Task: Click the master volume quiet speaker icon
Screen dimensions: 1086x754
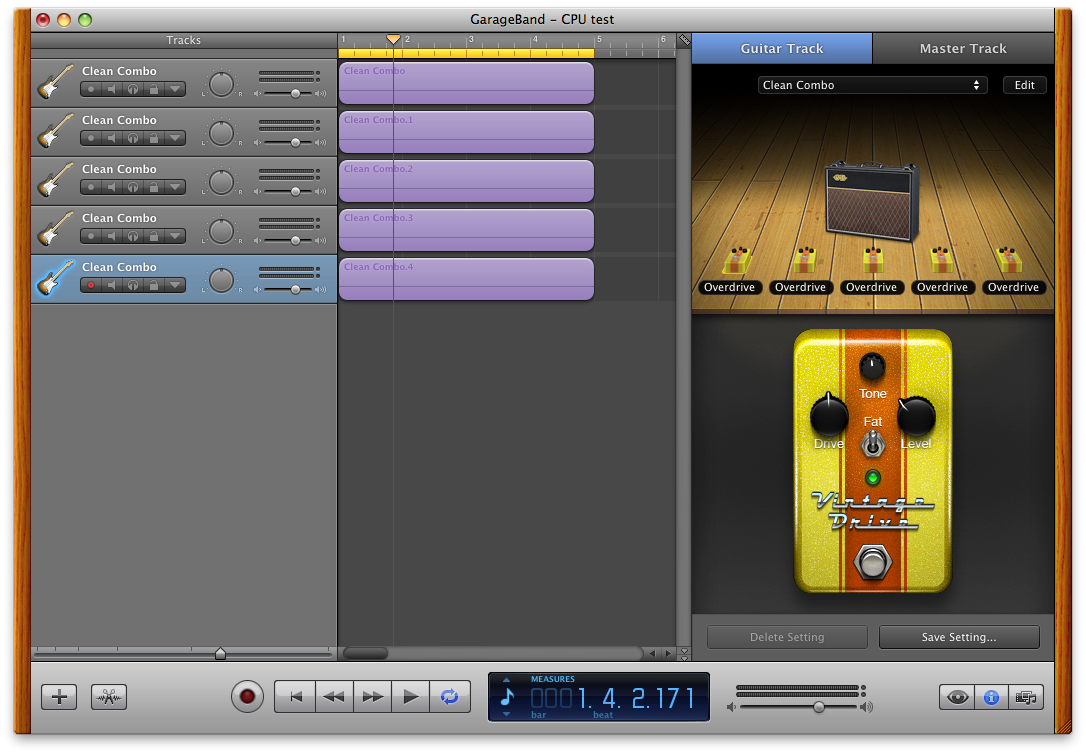Action: click(731, 707)
